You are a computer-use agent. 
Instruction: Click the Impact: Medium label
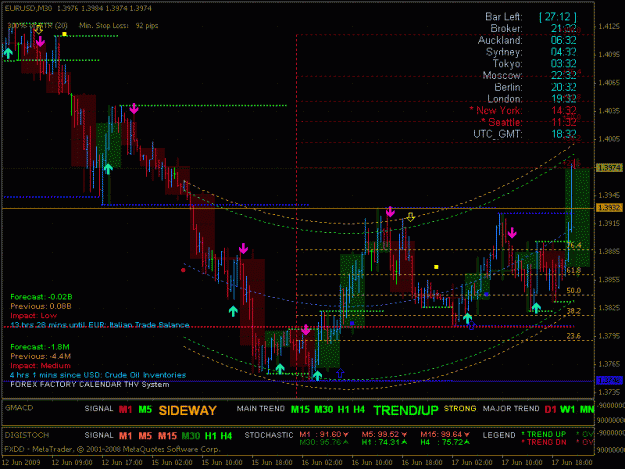tap(40, 365)
